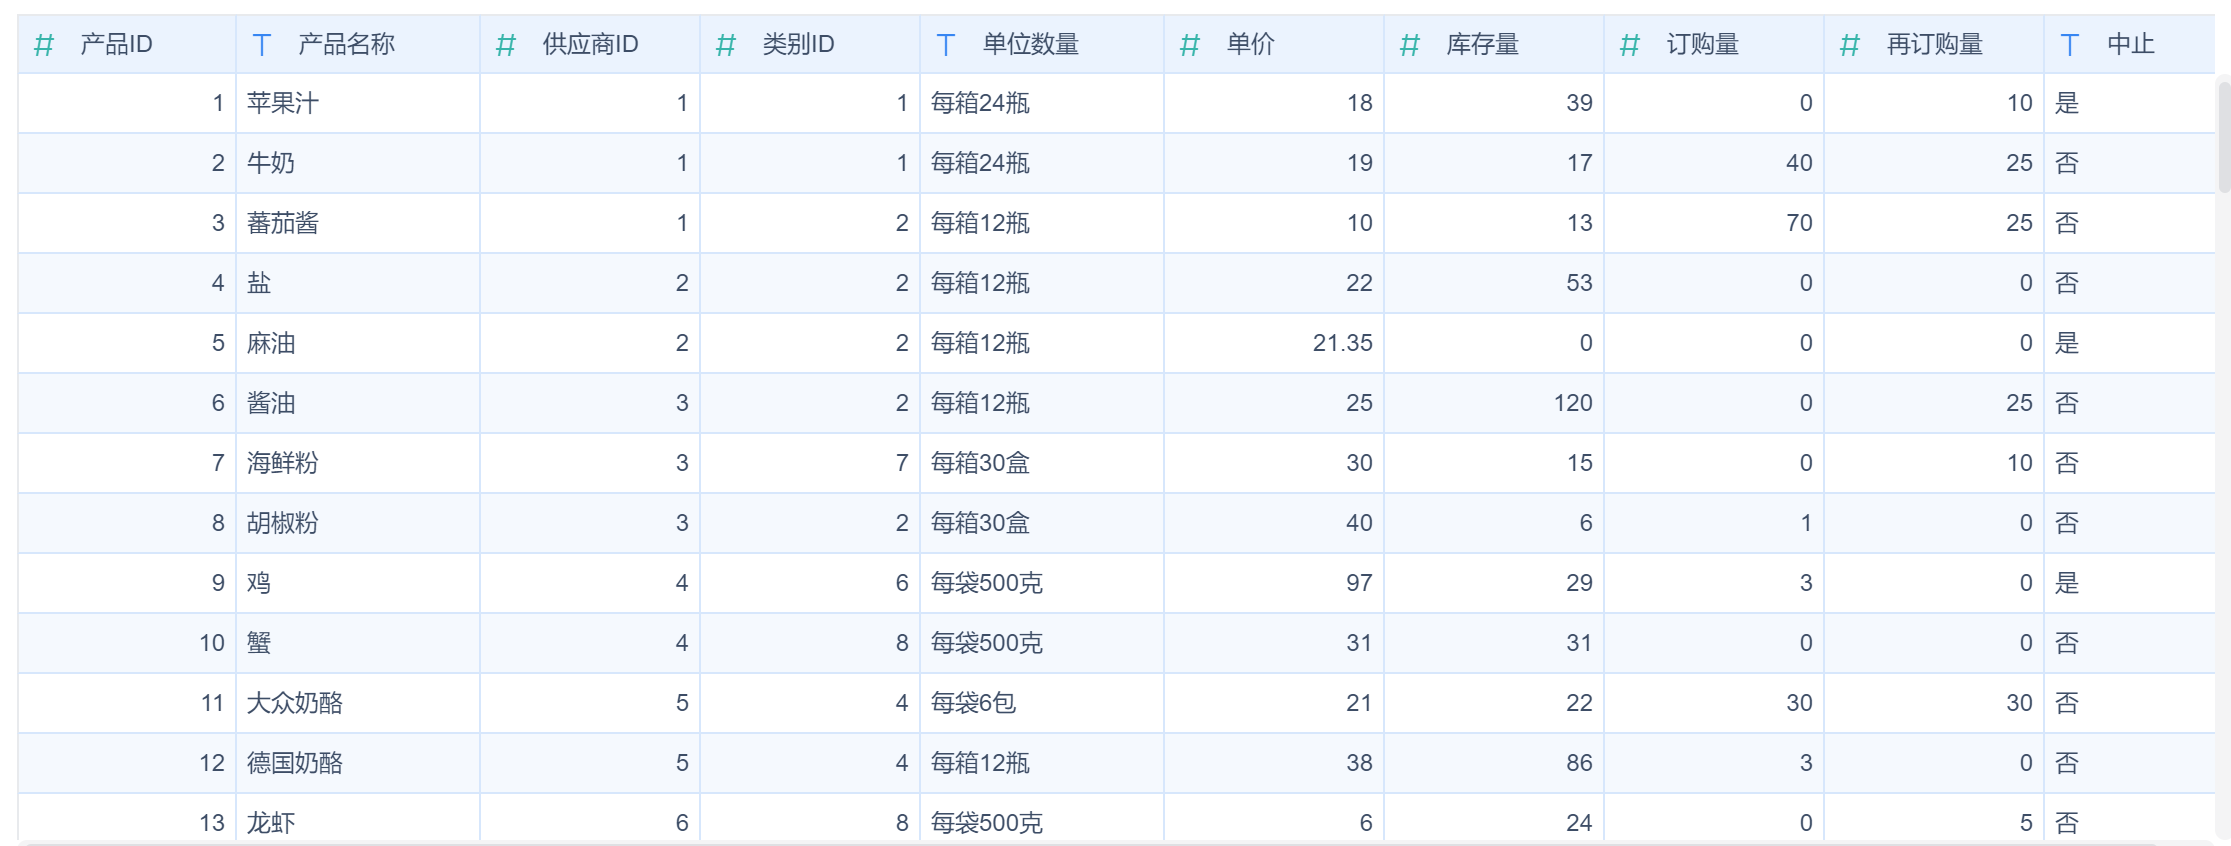Click the number type icon beside 库存量

1410,45
